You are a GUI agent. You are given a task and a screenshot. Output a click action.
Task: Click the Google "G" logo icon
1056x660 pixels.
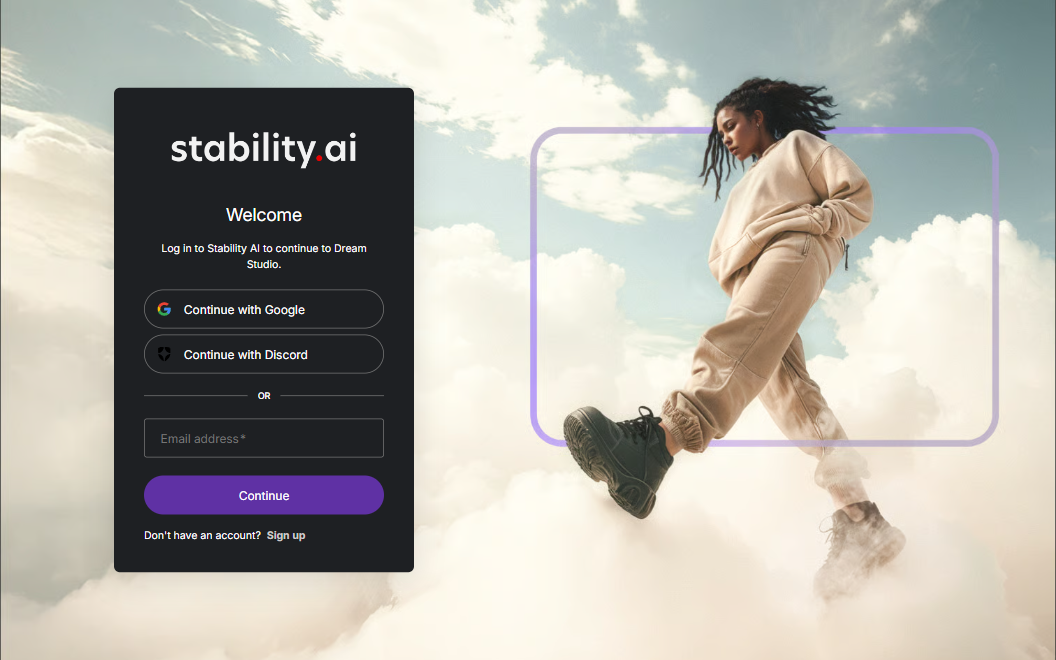(x=164, y=309)
